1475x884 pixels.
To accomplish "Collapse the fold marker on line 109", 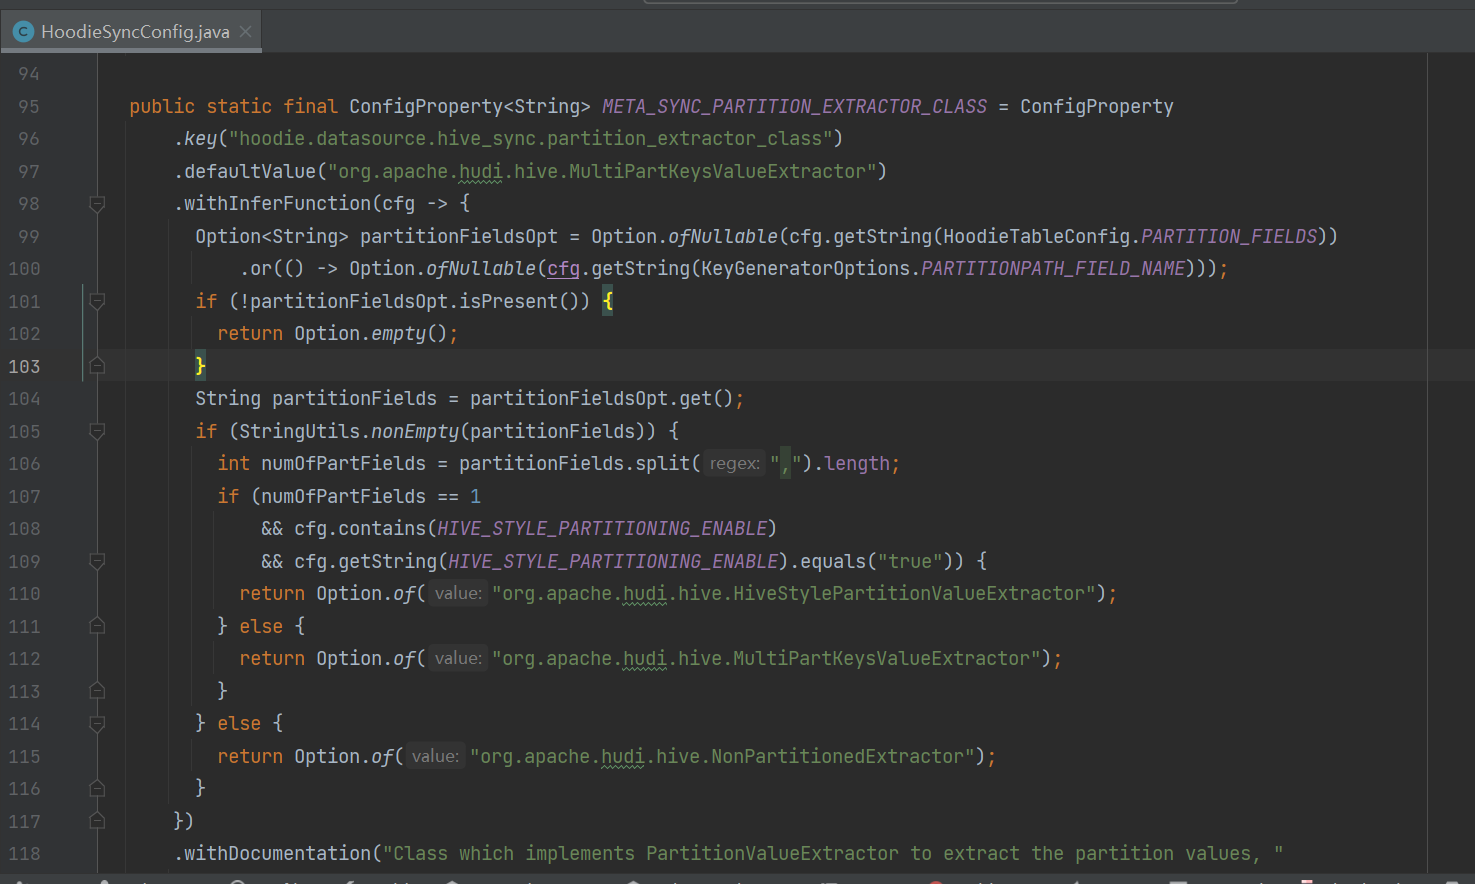I will click(97, 561).
